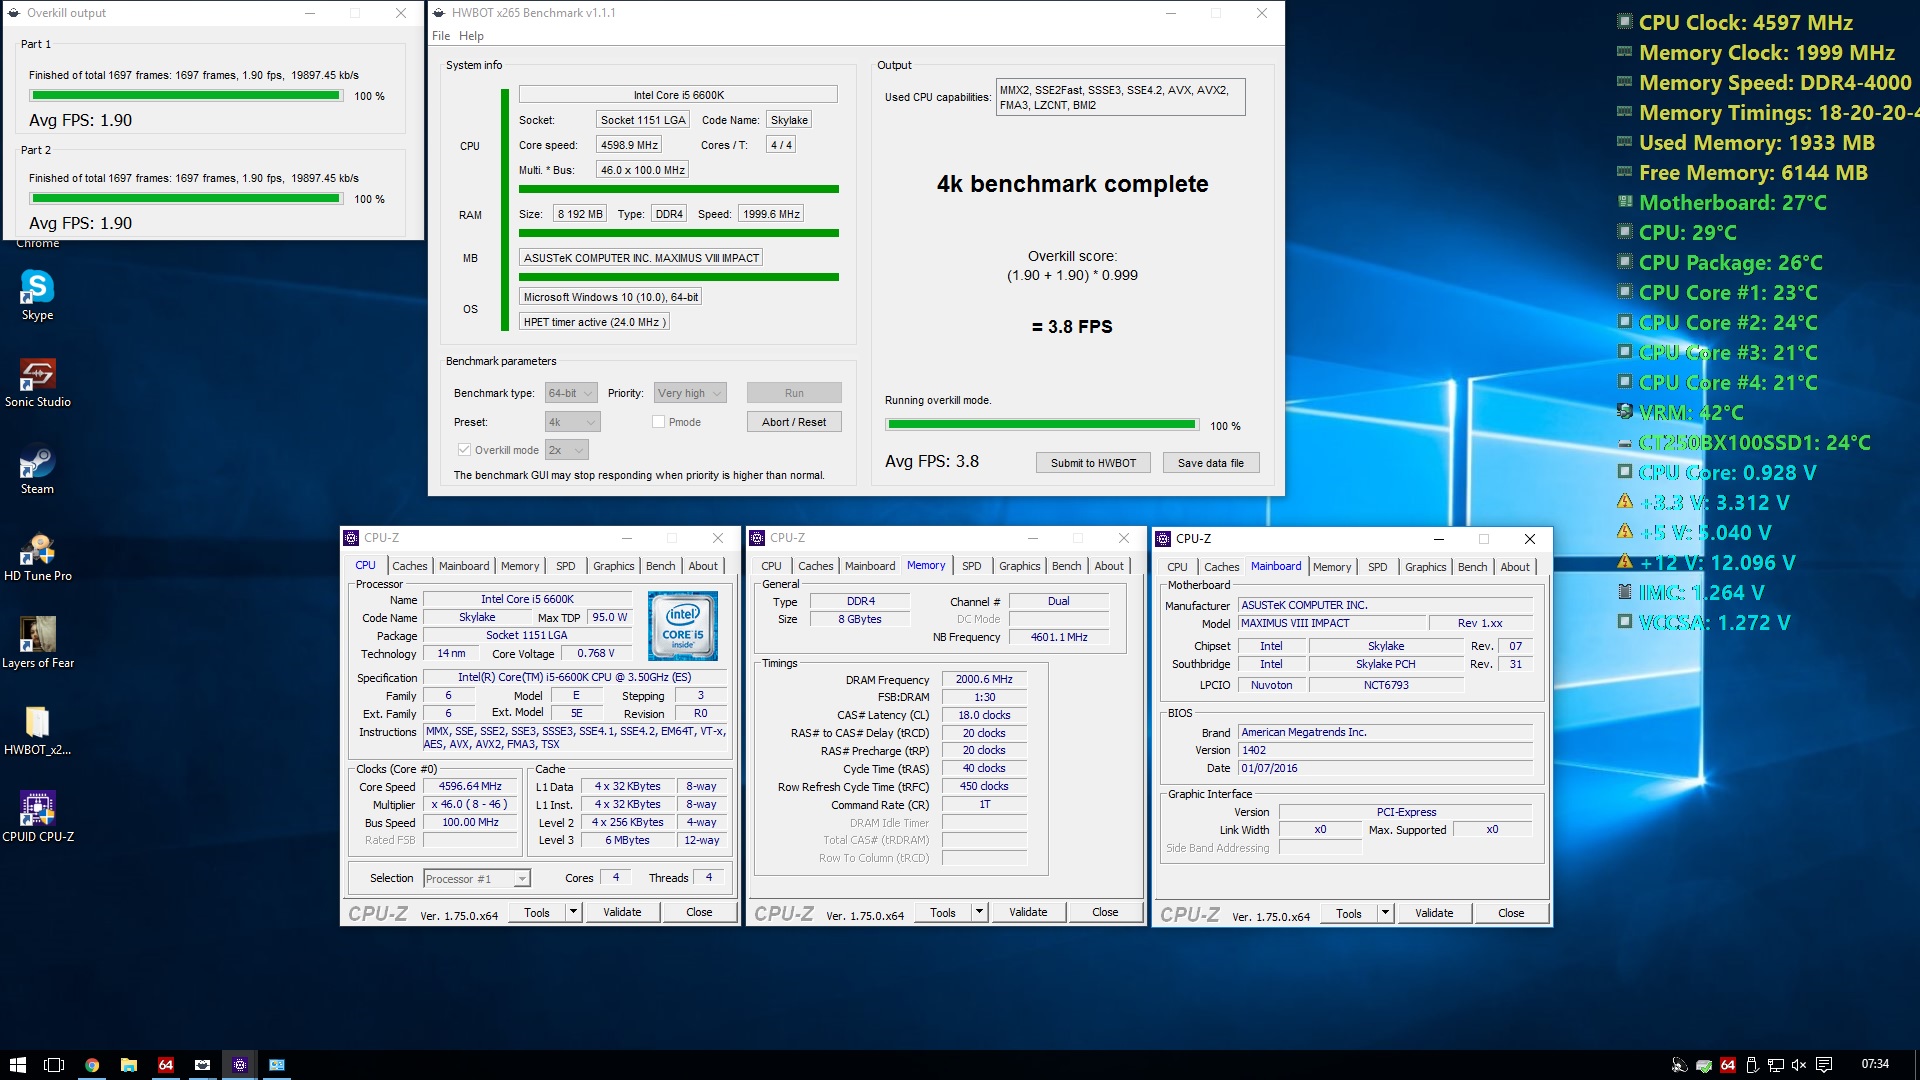Launch the CPUID CPU-Z desktop shortcut
This screenshot has width=1920, height=1080.
(37, 817)
